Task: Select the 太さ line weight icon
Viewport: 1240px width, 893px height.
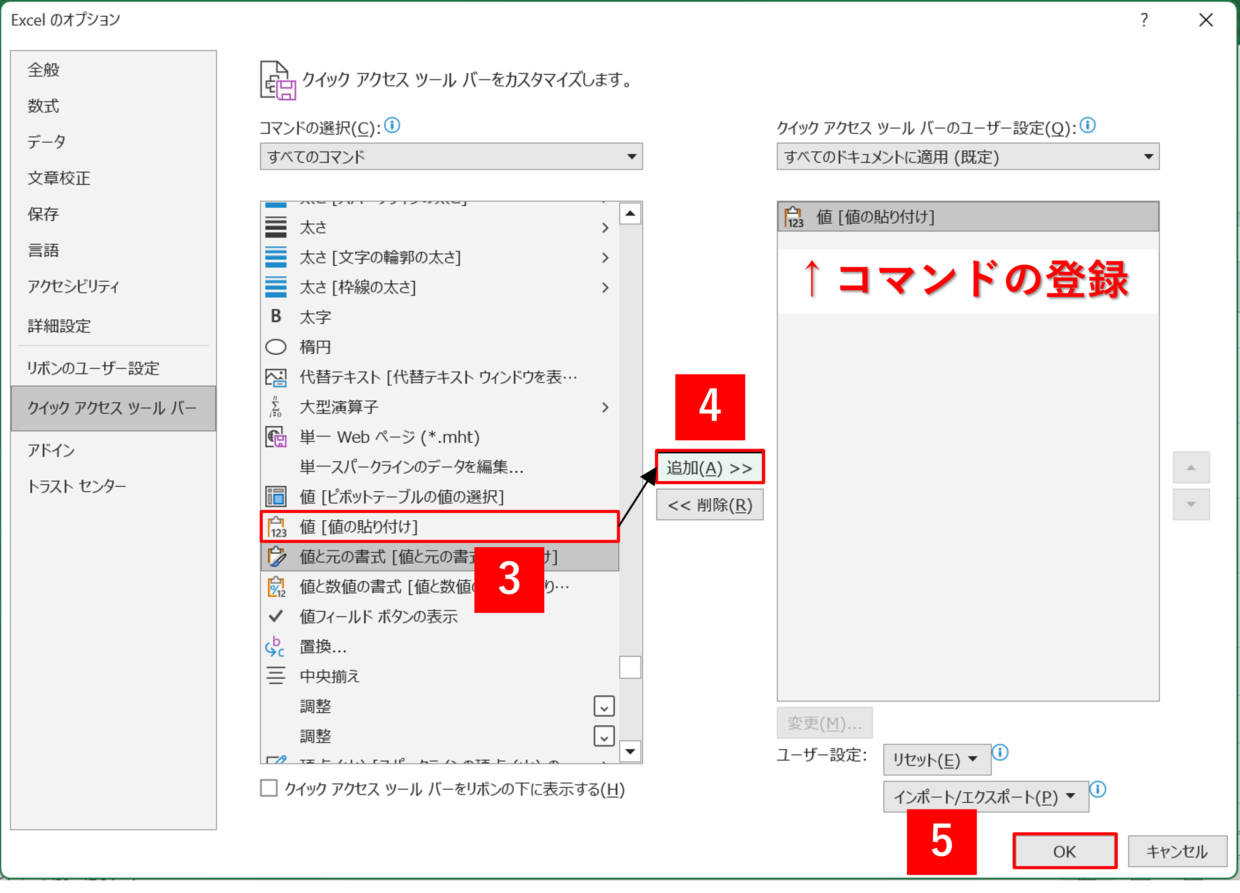Action: tap(275, 227)
